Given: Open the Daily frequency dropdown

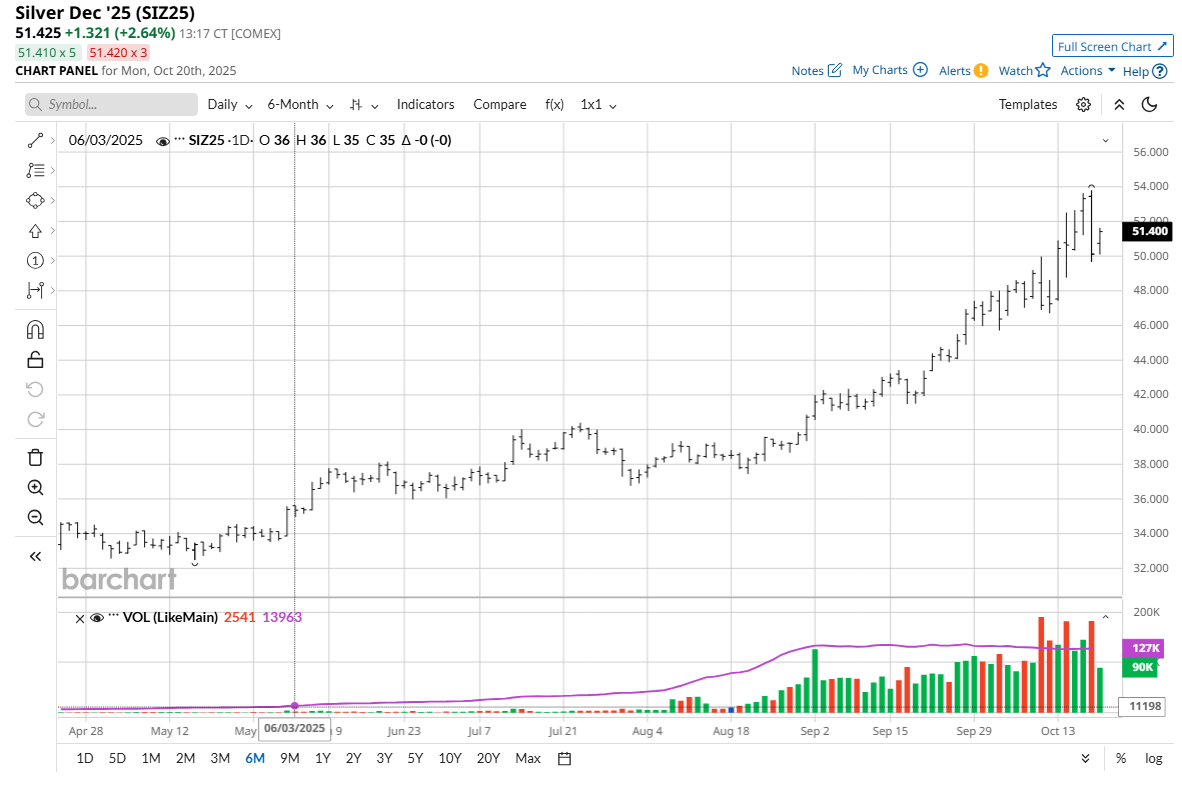Looking at the screenshot, I should coord(230,105).
